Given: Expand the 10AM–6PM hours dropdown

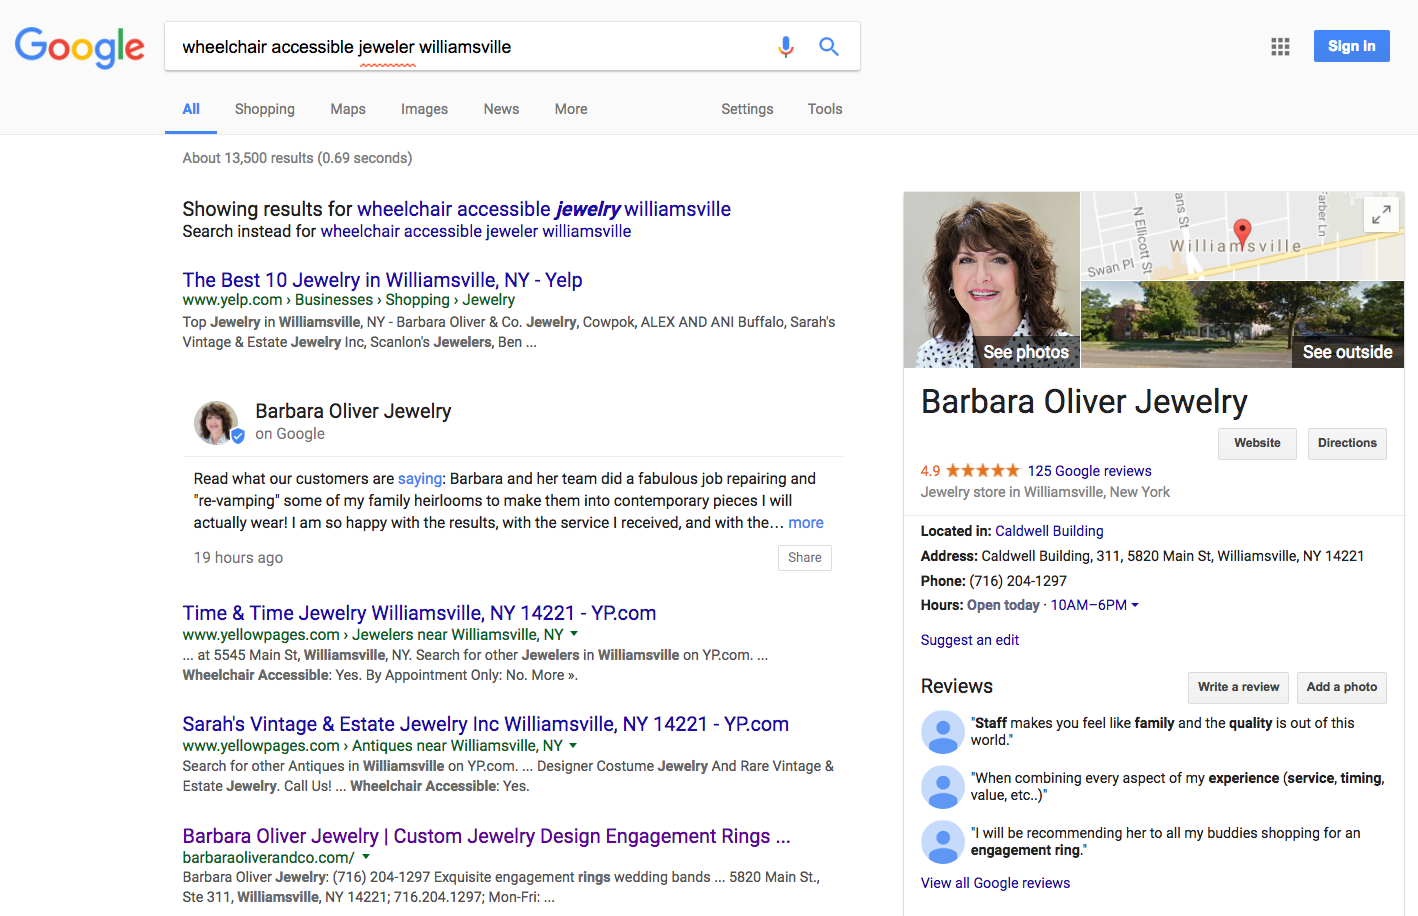Looking at the screenshot, I should (1094, 605).
